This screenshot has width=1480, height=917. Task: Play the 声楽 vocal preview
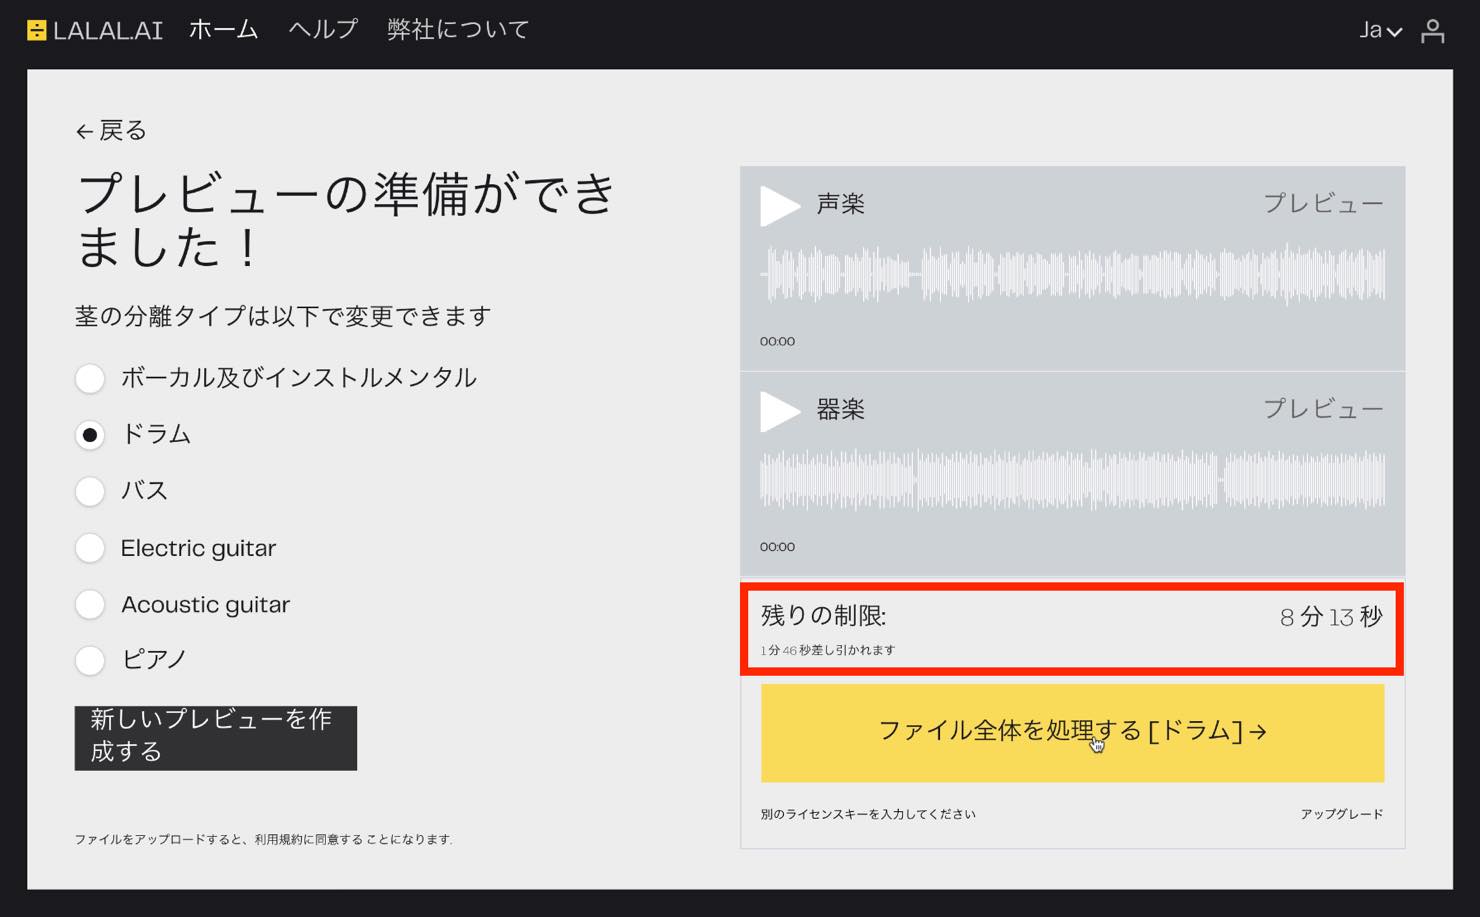(780, 205)
